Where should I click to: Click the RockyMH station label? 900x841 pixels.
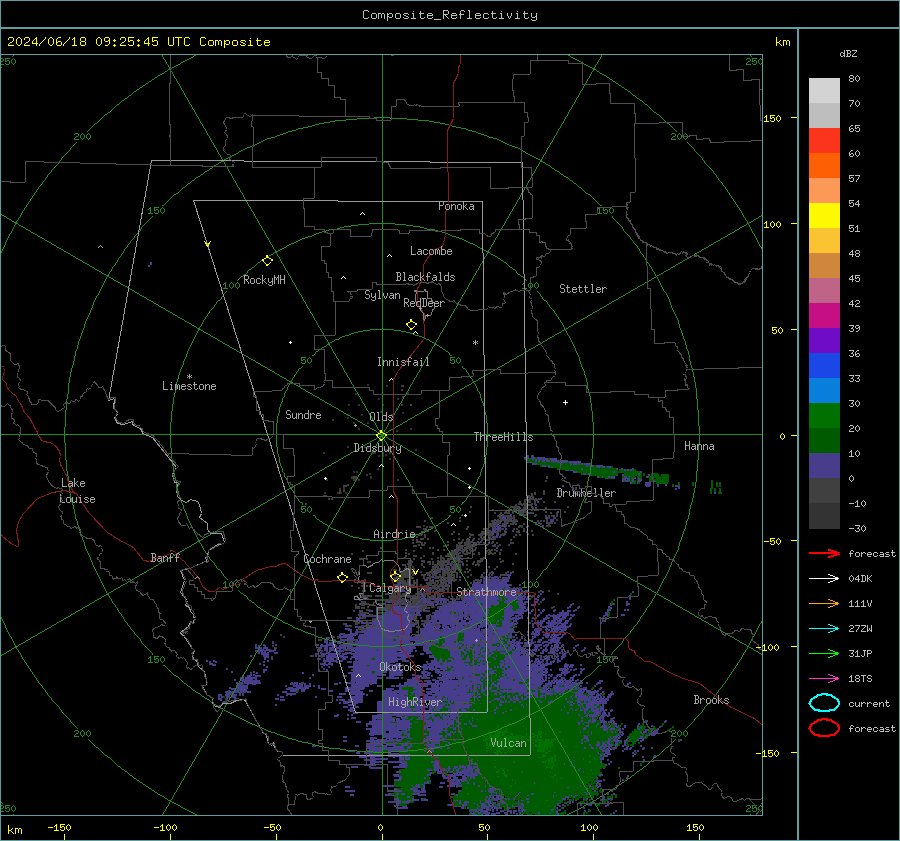[x=264, y=280]
